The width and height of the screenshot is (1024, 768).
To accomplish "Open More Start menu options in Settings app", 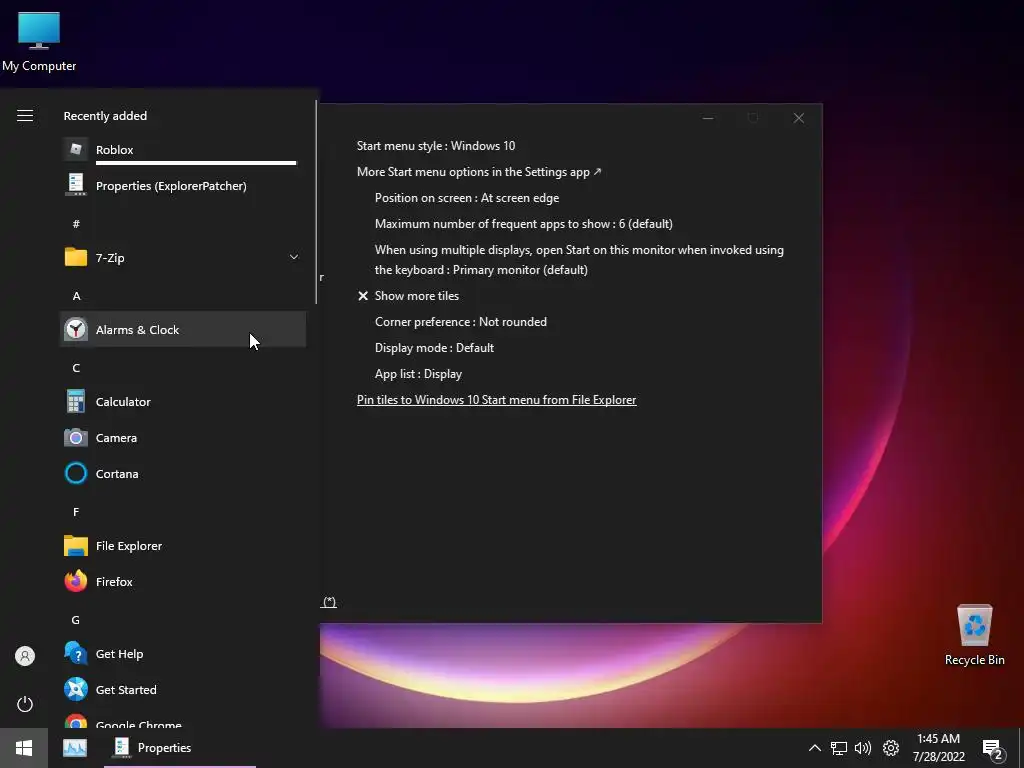I will pyautogui.click(x=479, y=172).
